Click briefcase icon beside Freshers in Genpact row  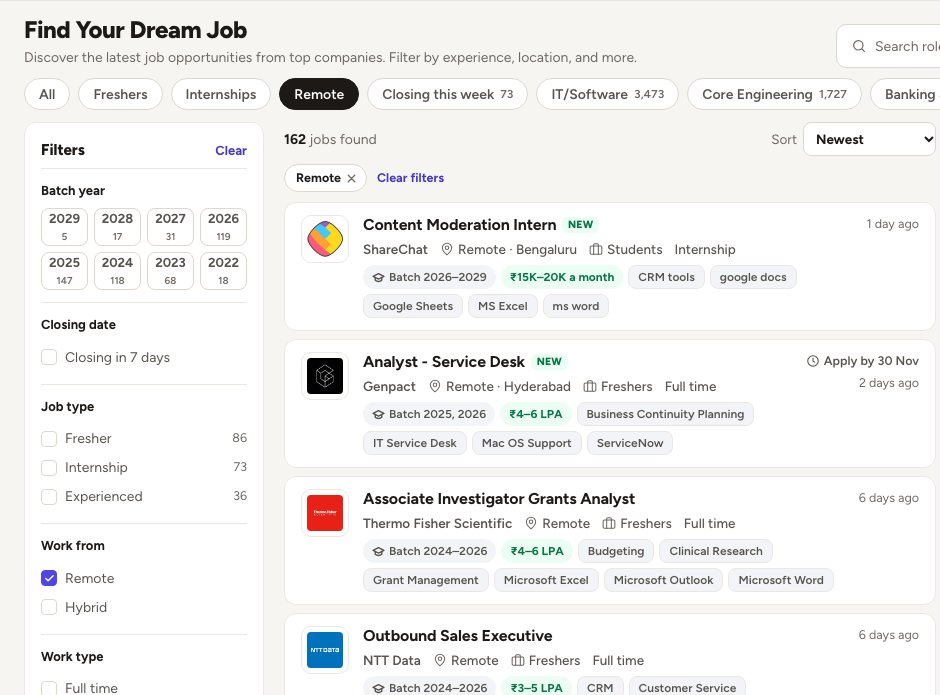590,386
